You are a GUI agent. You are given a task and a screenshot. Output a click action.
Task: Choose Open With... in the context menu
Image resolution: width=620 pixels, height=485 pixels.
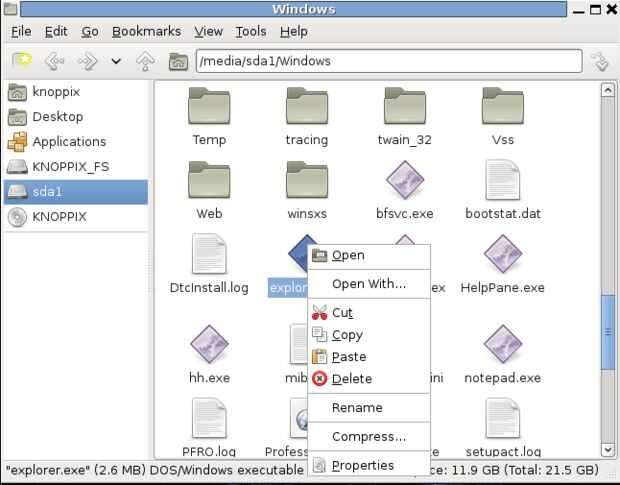pyautogui.click(x=369, y=284)
